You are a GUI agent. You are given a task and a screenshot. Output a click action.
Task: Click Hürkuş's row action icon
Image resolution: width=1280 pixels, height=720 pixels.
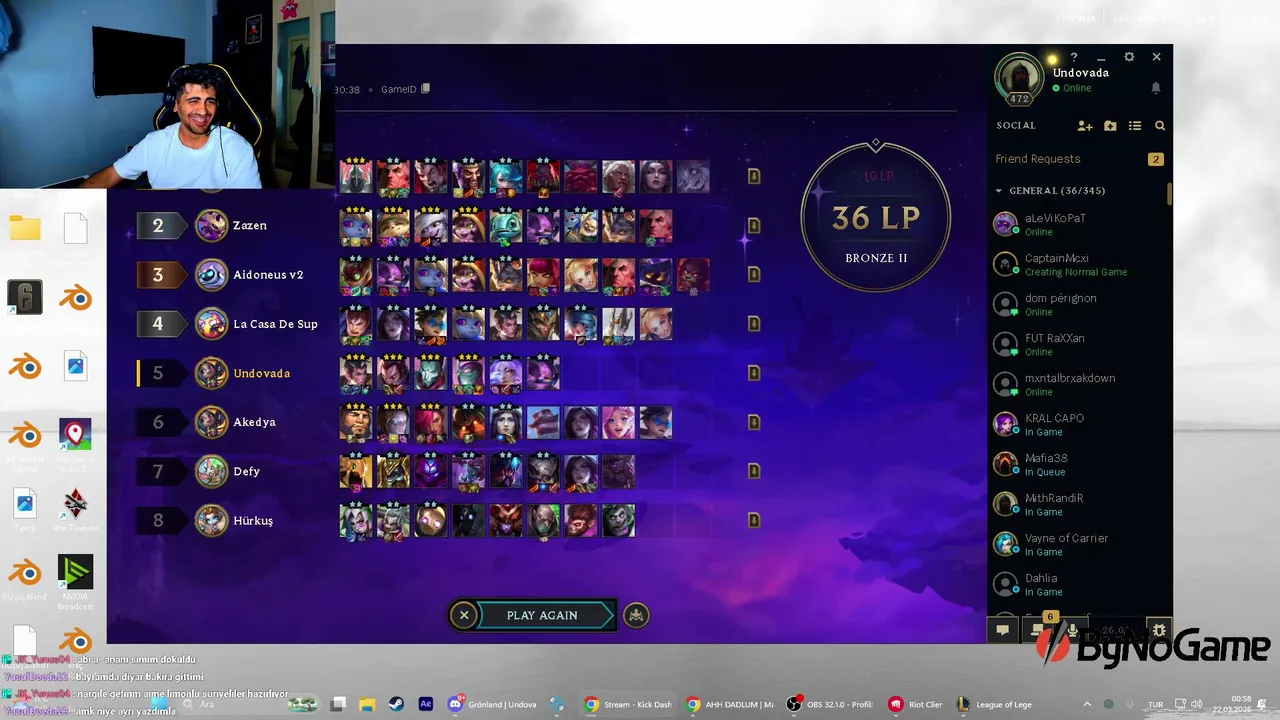754,520
